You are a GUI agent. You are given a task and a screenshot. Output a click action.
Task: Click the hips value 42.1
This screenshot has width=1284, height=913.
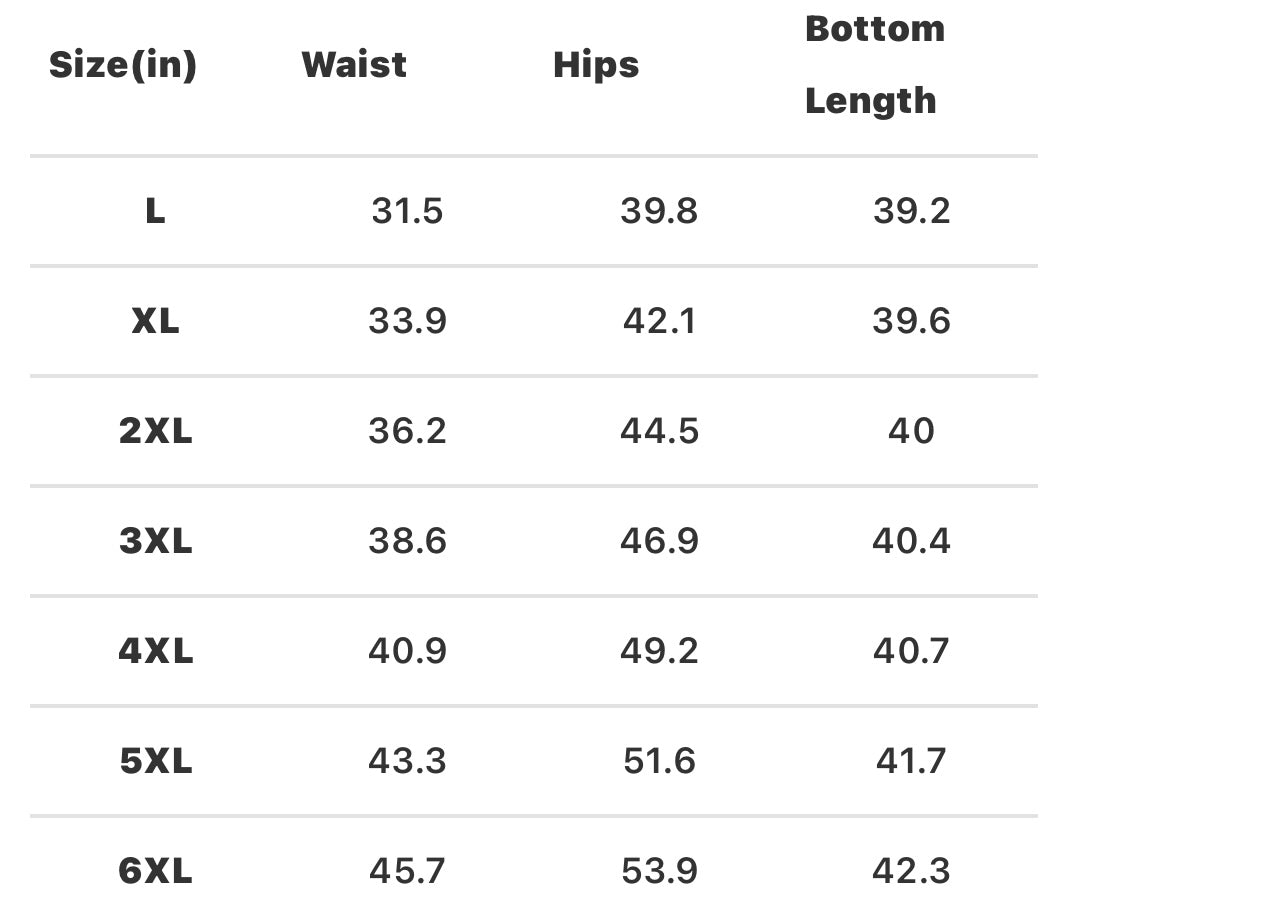point(659,321)
